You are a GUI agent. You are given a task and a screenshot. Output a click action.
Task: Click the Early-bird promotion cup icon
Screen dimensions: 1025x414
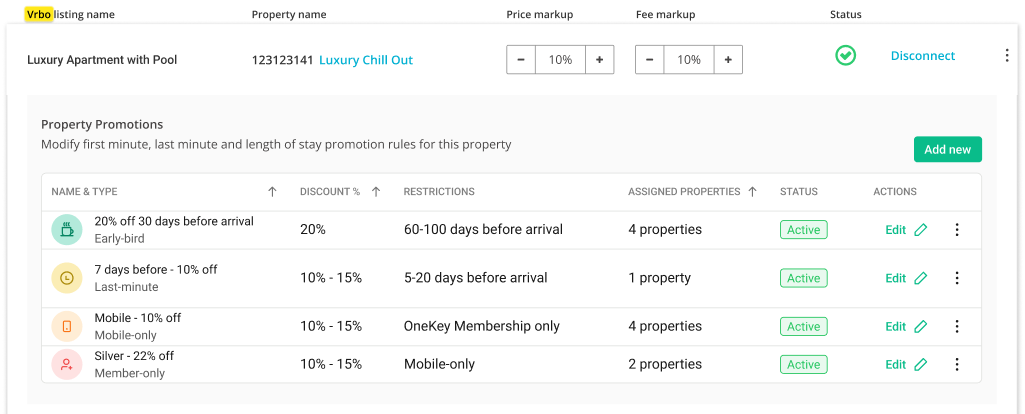pyautogui.click(x=67, y=230)
